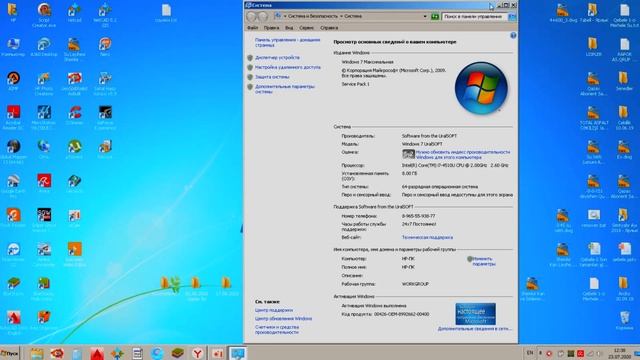Click the Windows Explorer taskbar icon
The height and width of the screenshot is (360, 640).
coord(36,353)
